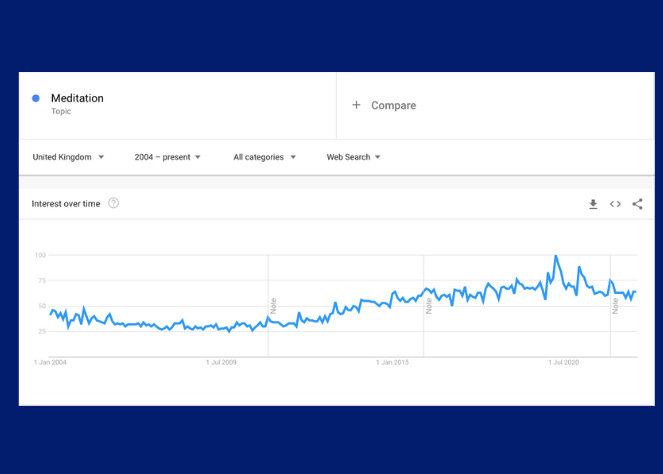
Task: Share the Interest over time chart
Action: click(637, 204)
